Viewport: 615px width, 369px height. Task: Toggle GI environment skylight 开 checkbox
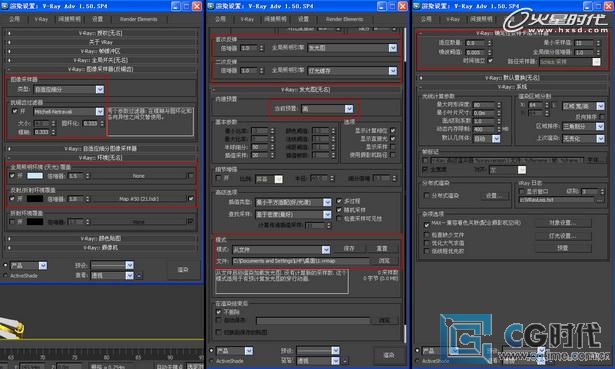pos(13,176)
